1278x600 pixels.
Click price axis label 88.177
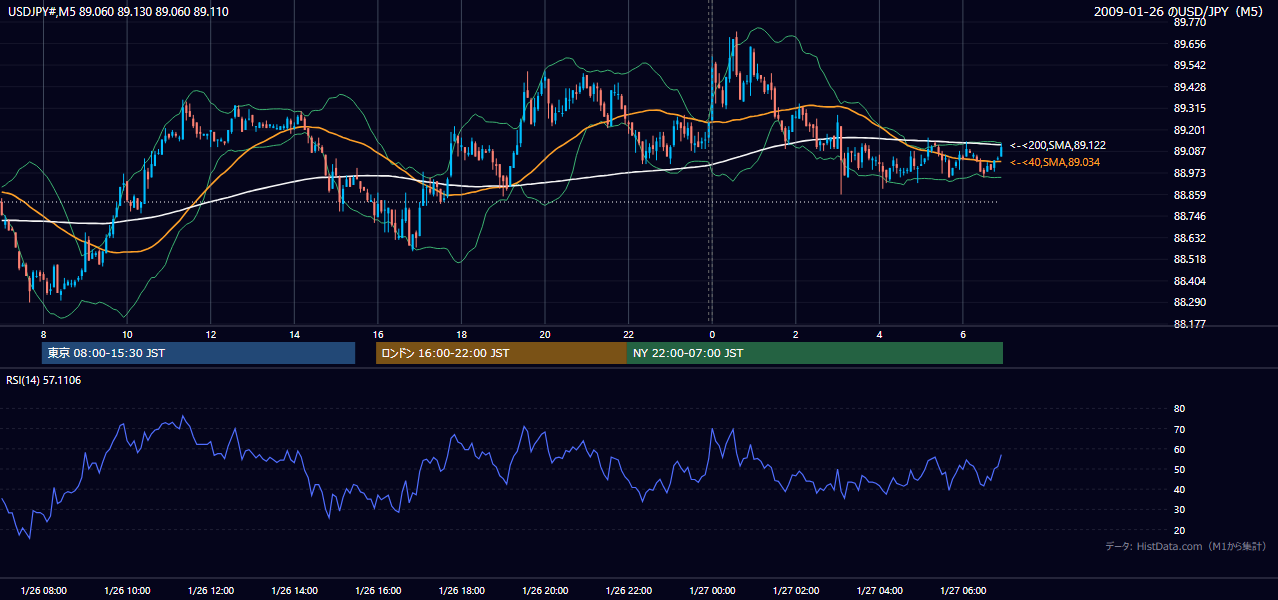tap(1189, 324)
